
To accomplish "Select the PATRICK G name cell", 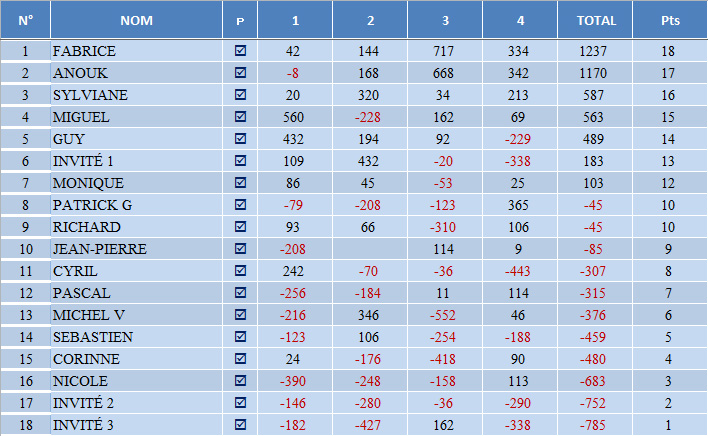I will pyautogui.click(x=136, y=205).
